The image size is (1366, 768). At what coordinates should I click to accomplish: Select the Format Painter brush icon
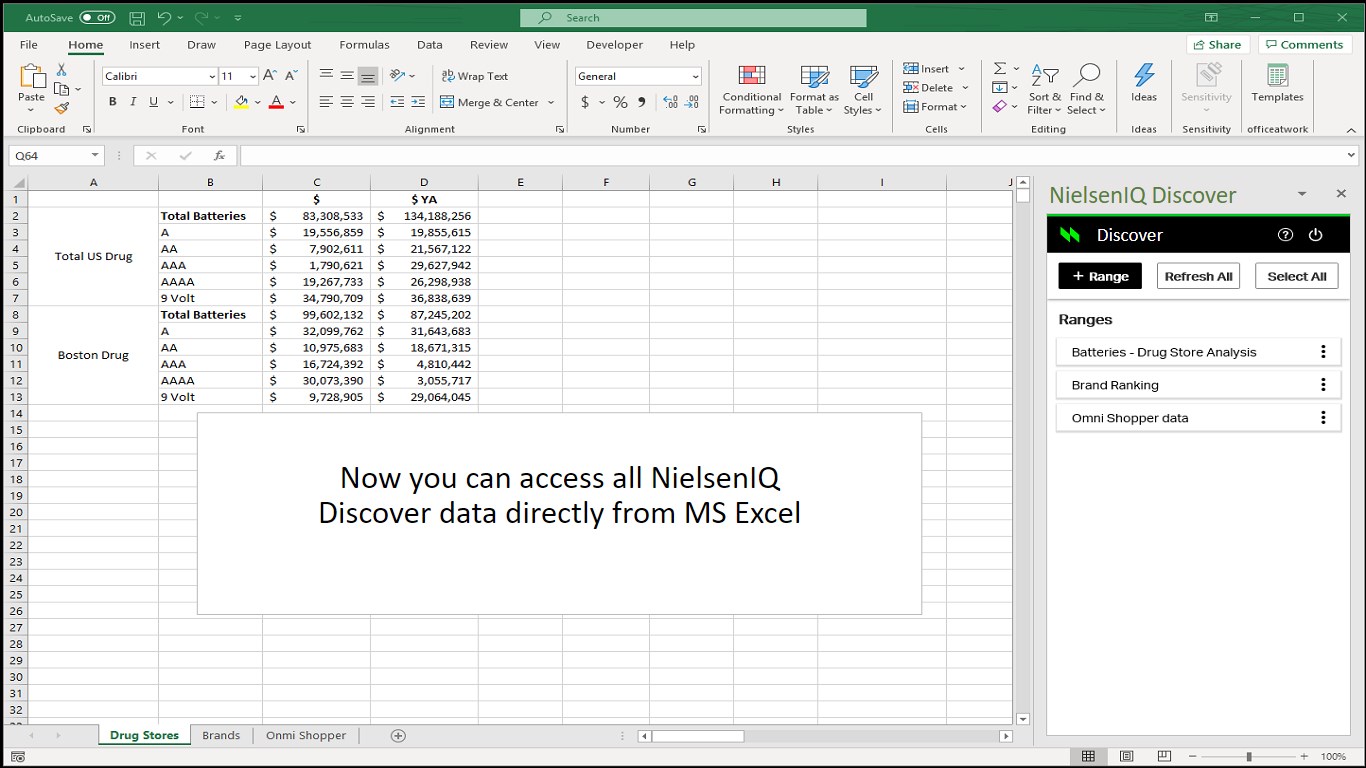click(x=62, y=108)
